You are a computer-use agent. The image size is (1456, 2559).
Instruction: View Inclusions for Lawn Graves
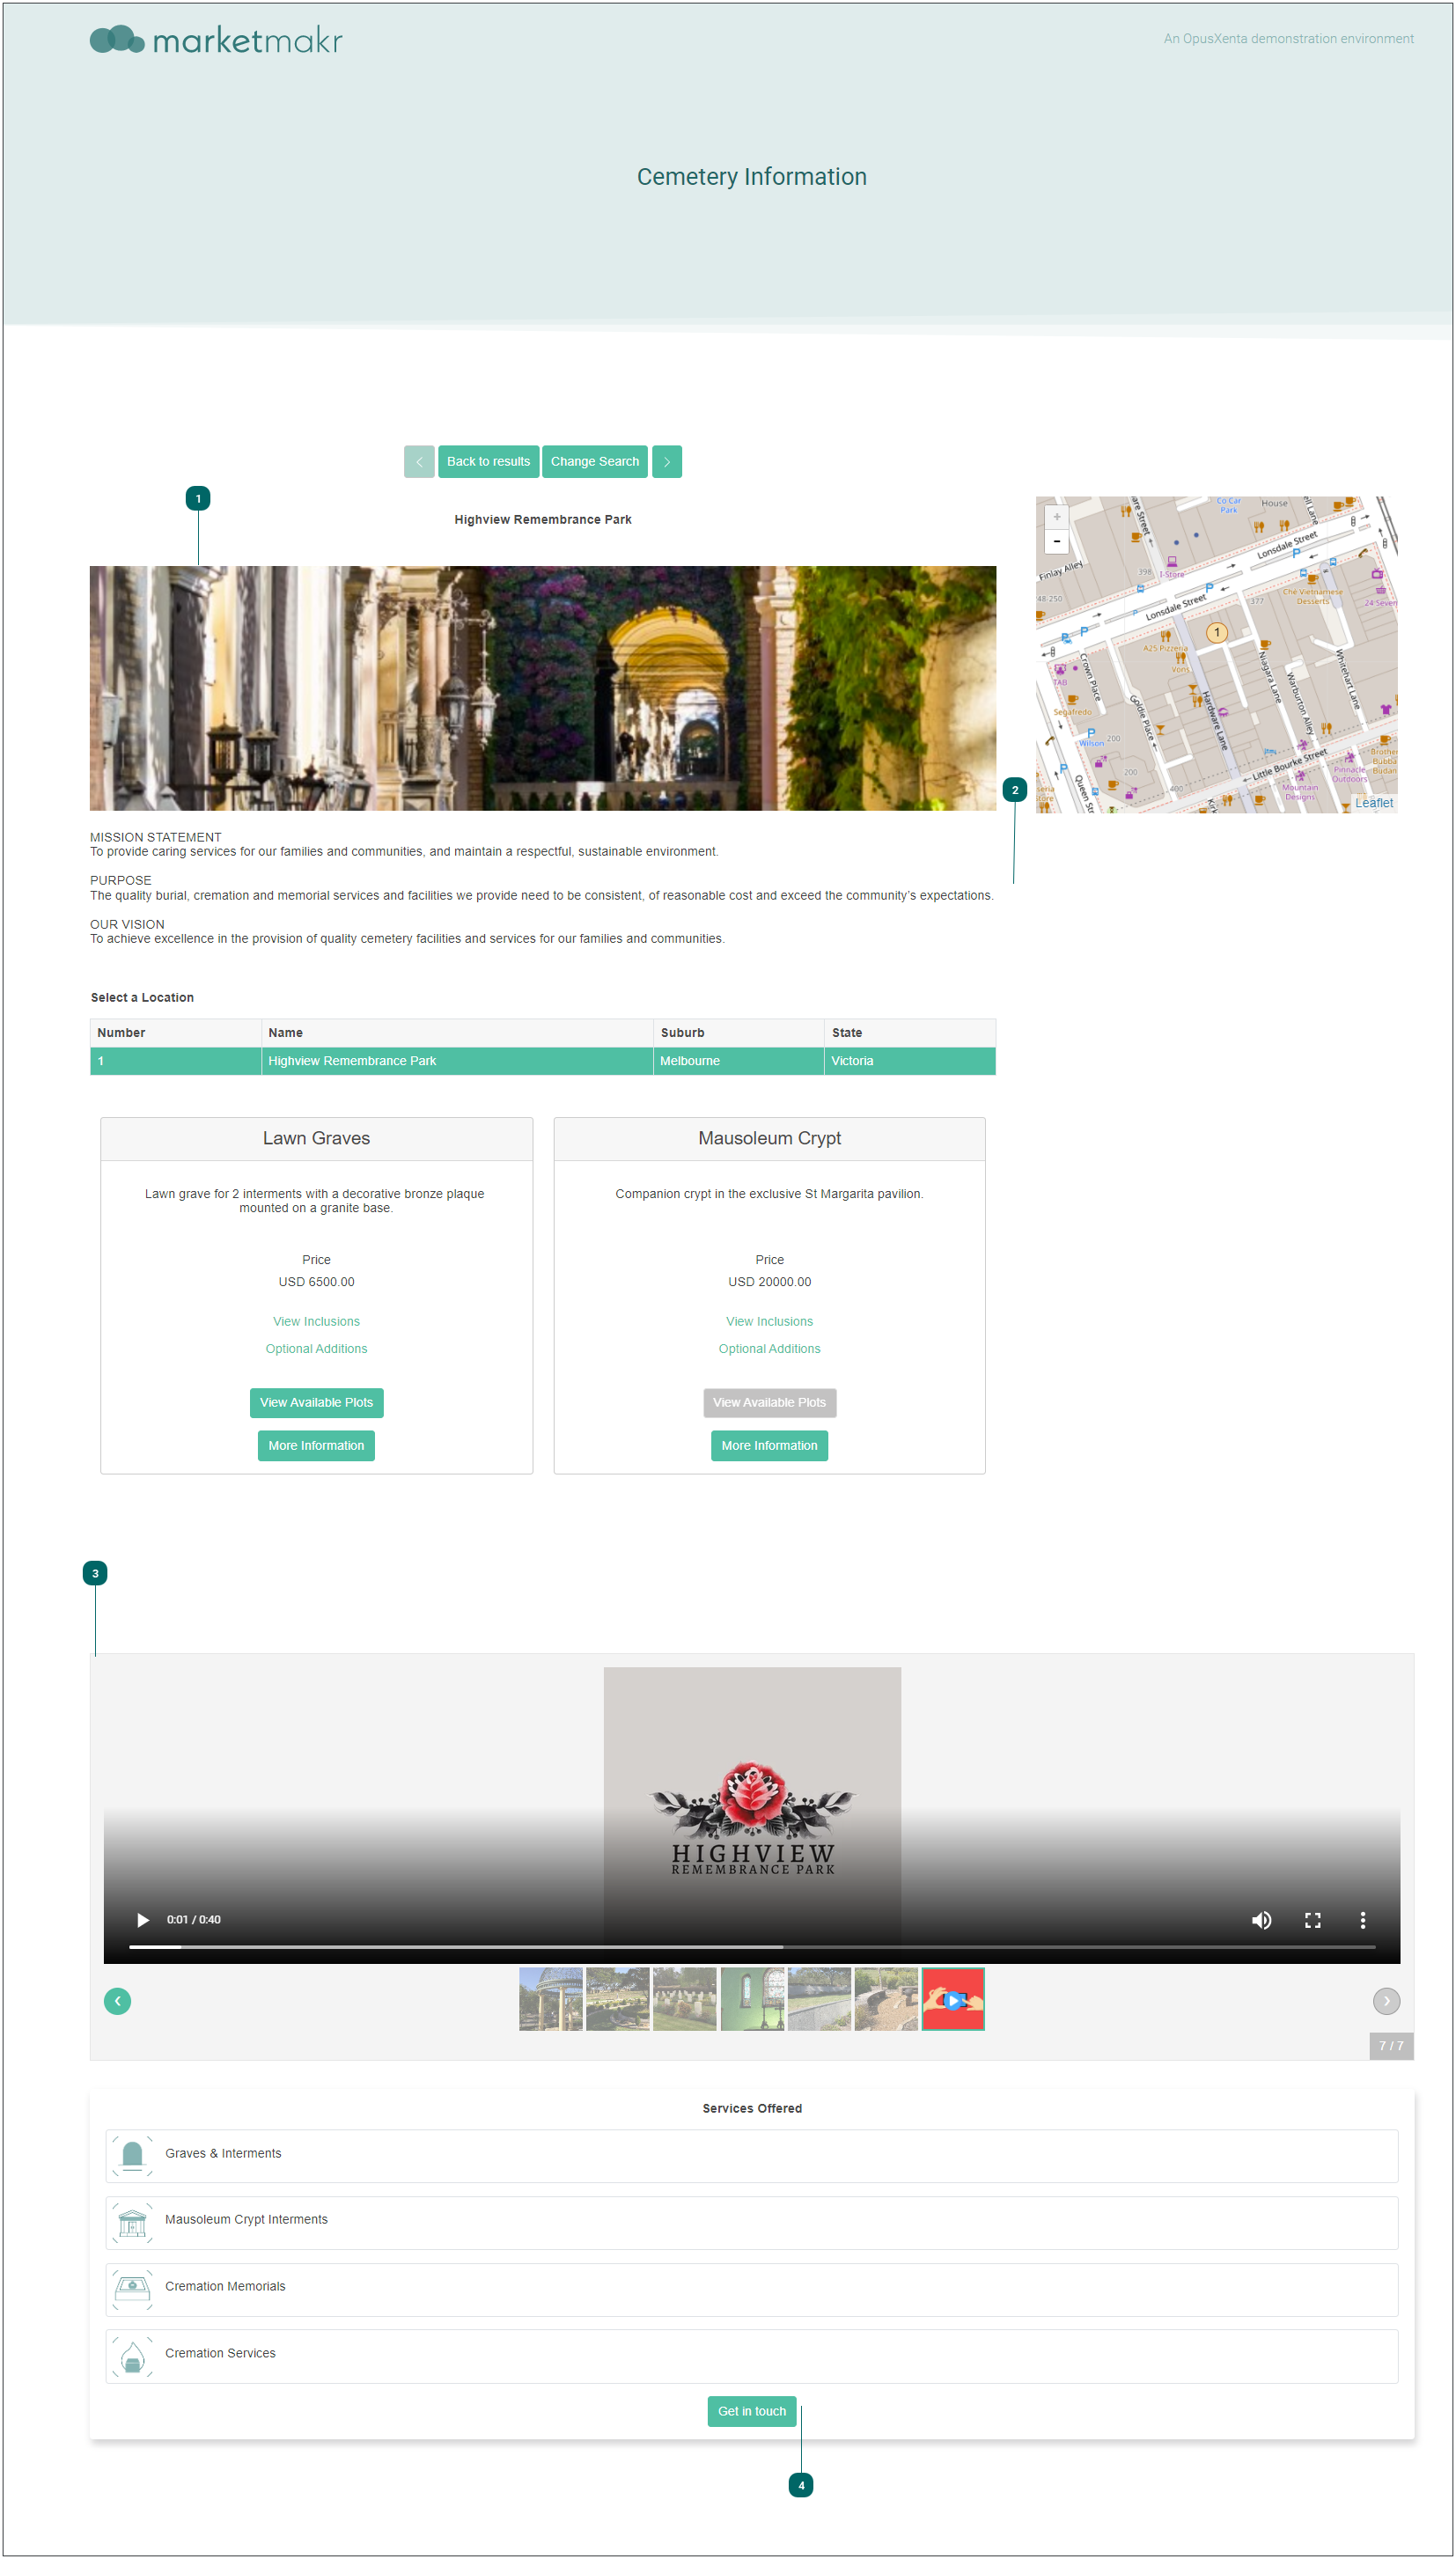pyautogui.click(x=316, y=1322)
